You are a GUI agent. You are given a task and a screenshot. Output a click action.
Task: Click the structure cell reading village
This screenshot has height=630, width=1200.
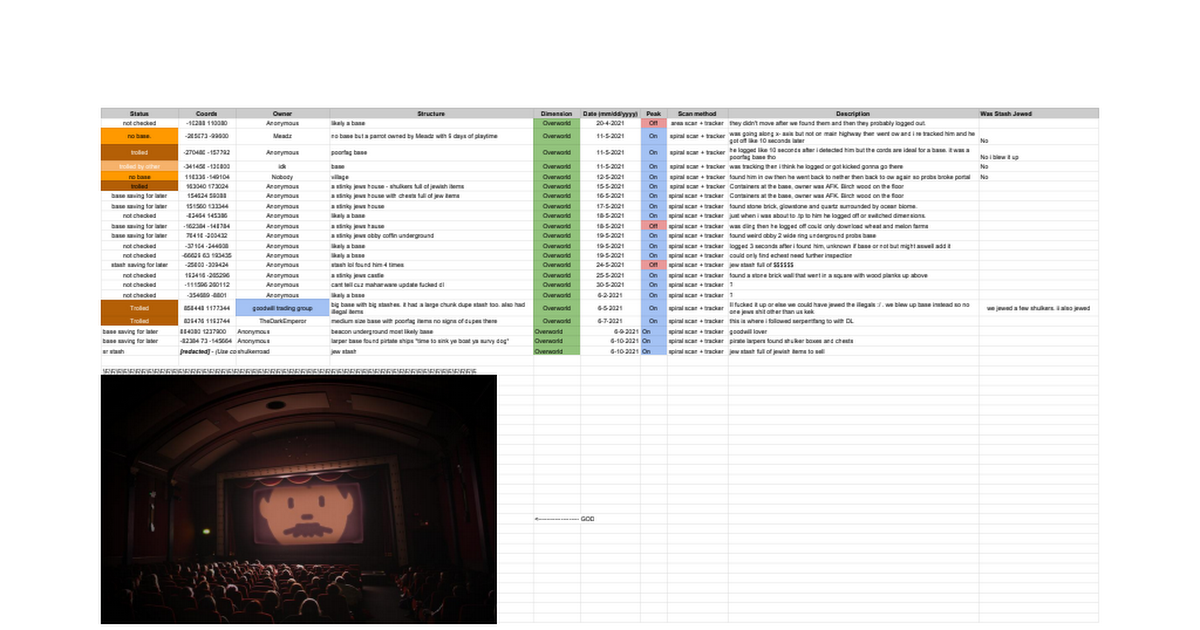click(431, 176)
